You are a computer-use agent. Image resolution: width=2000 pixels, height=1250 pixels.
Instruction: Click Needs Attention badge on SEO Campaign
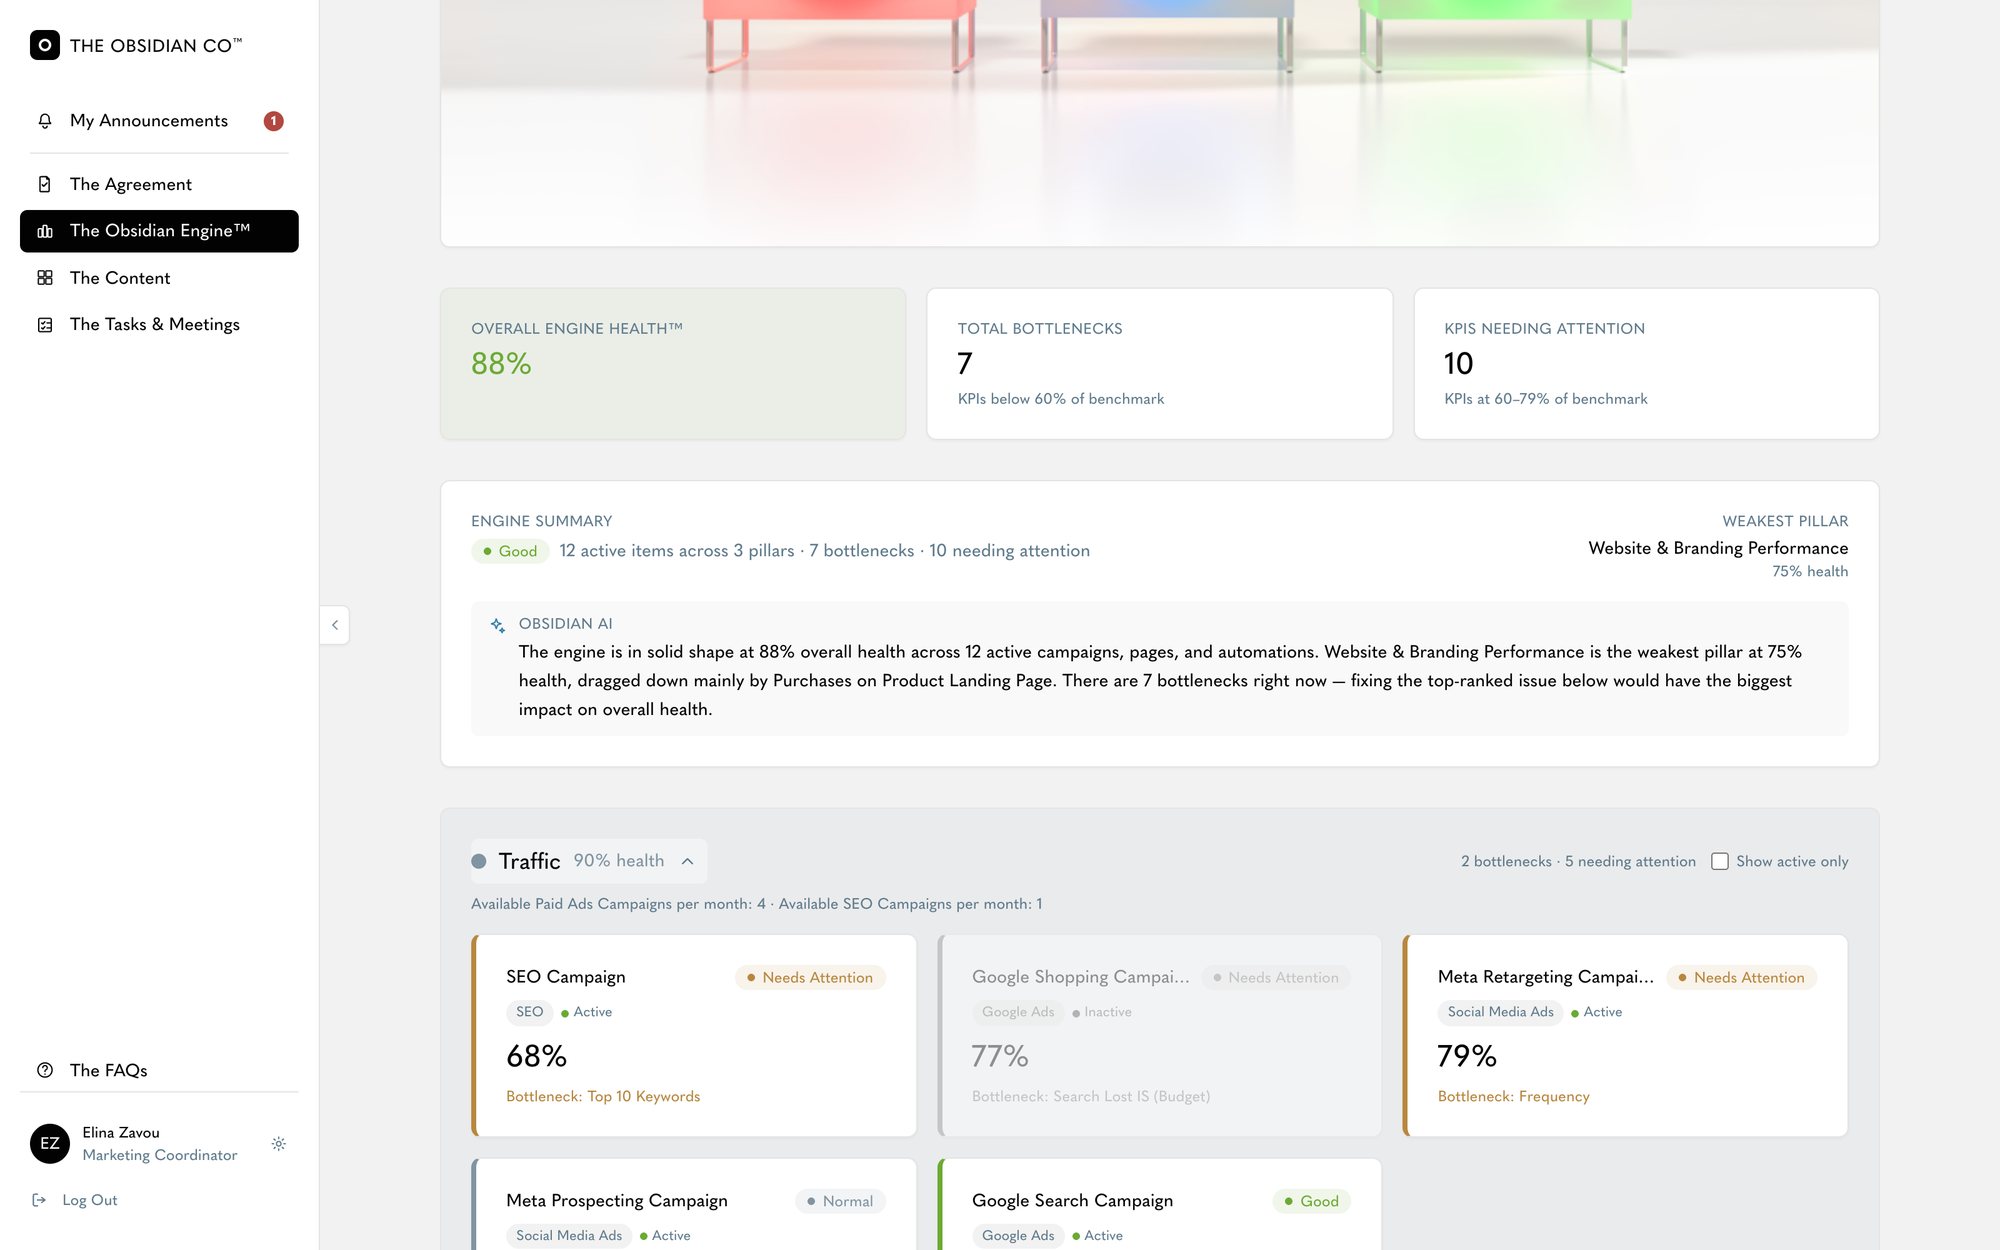point(810,977)
